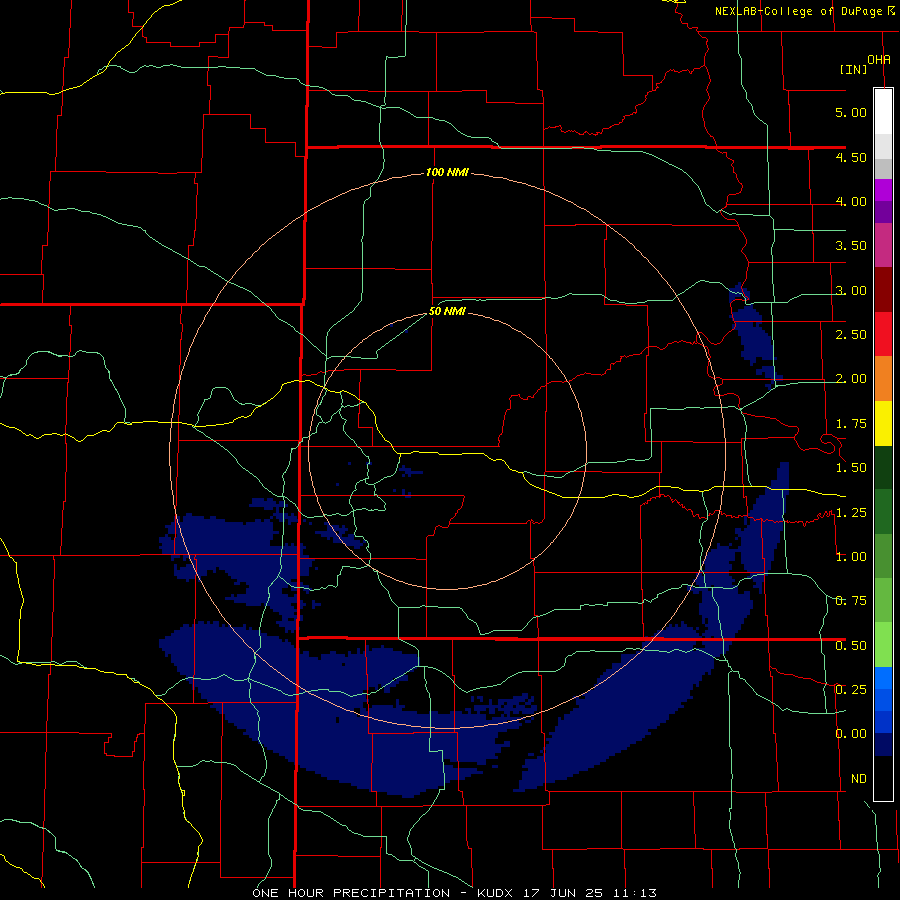Screen dimensions: 900x900
Task: Pick the orange legend swatch
Action: [x=883, y=379]
